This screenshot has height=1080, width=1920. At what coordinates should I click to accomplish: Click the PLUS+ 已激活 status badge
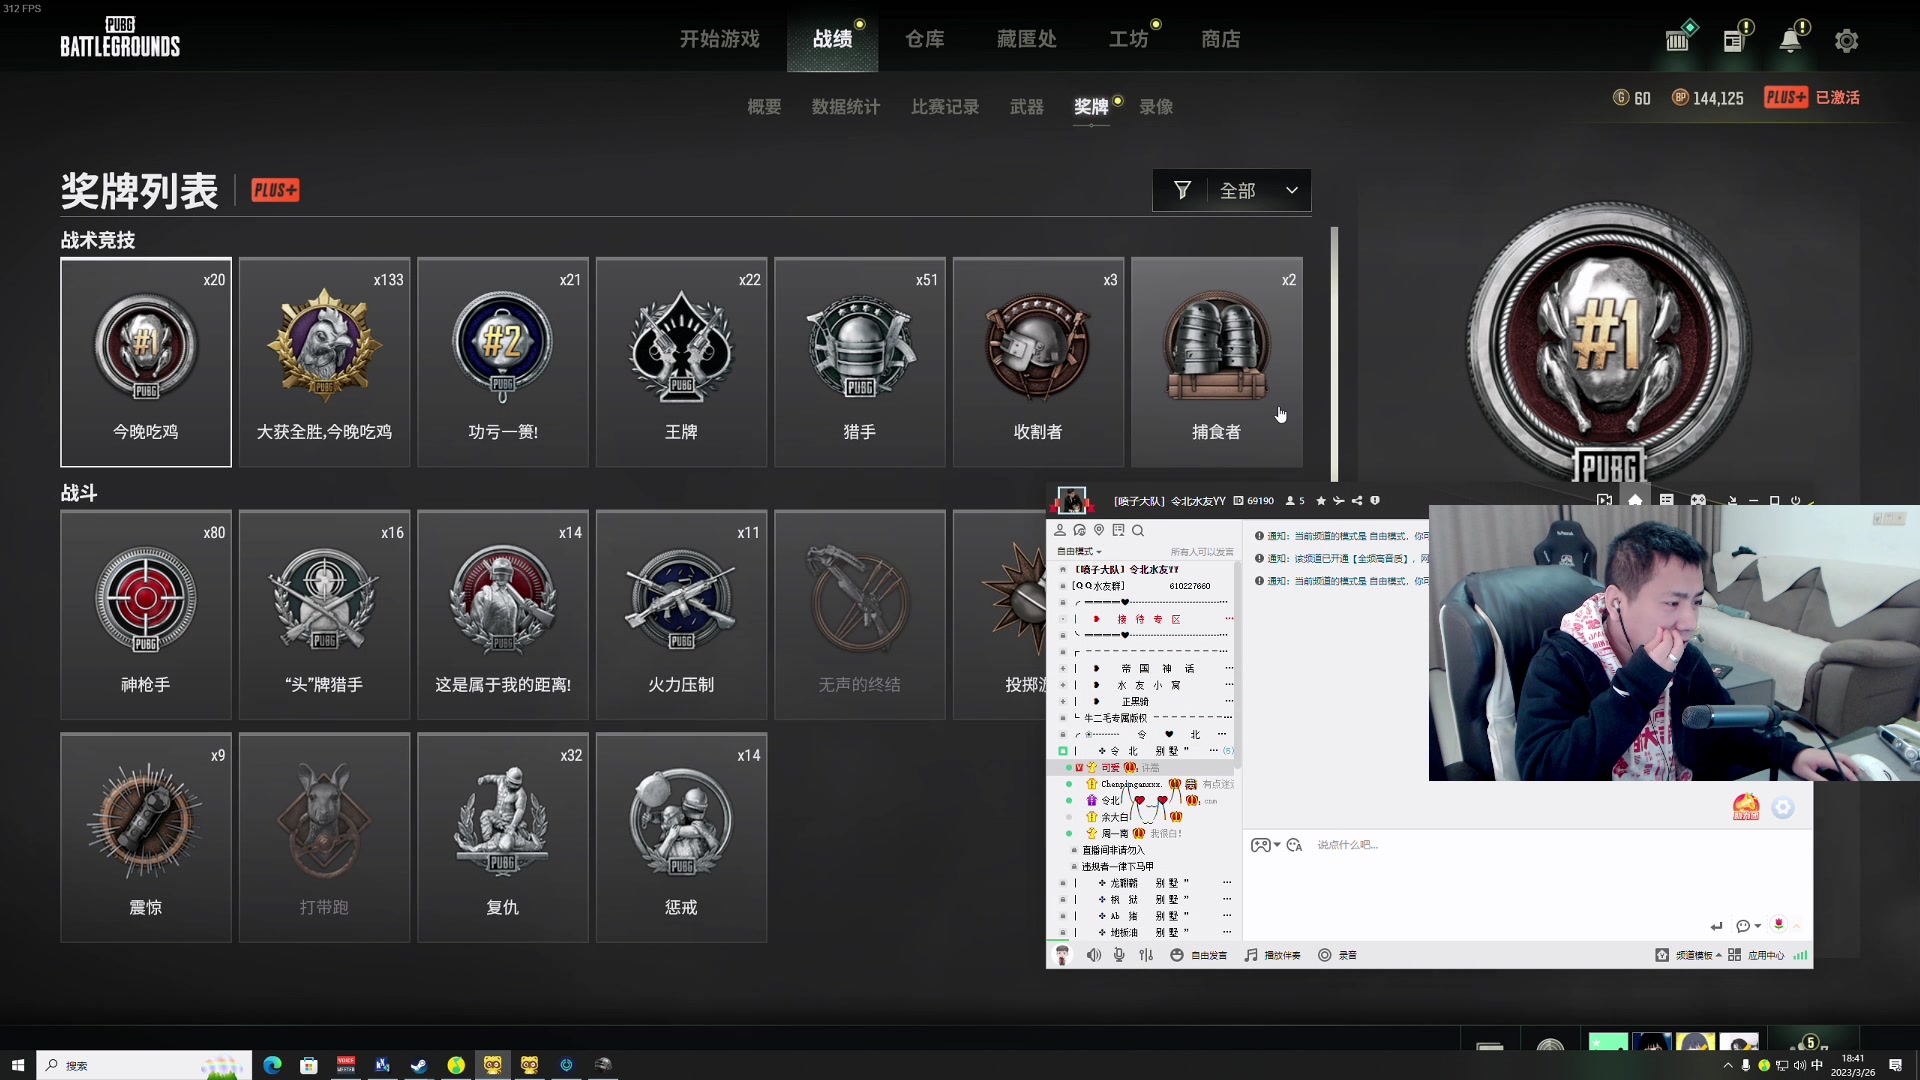(1812, 97)
